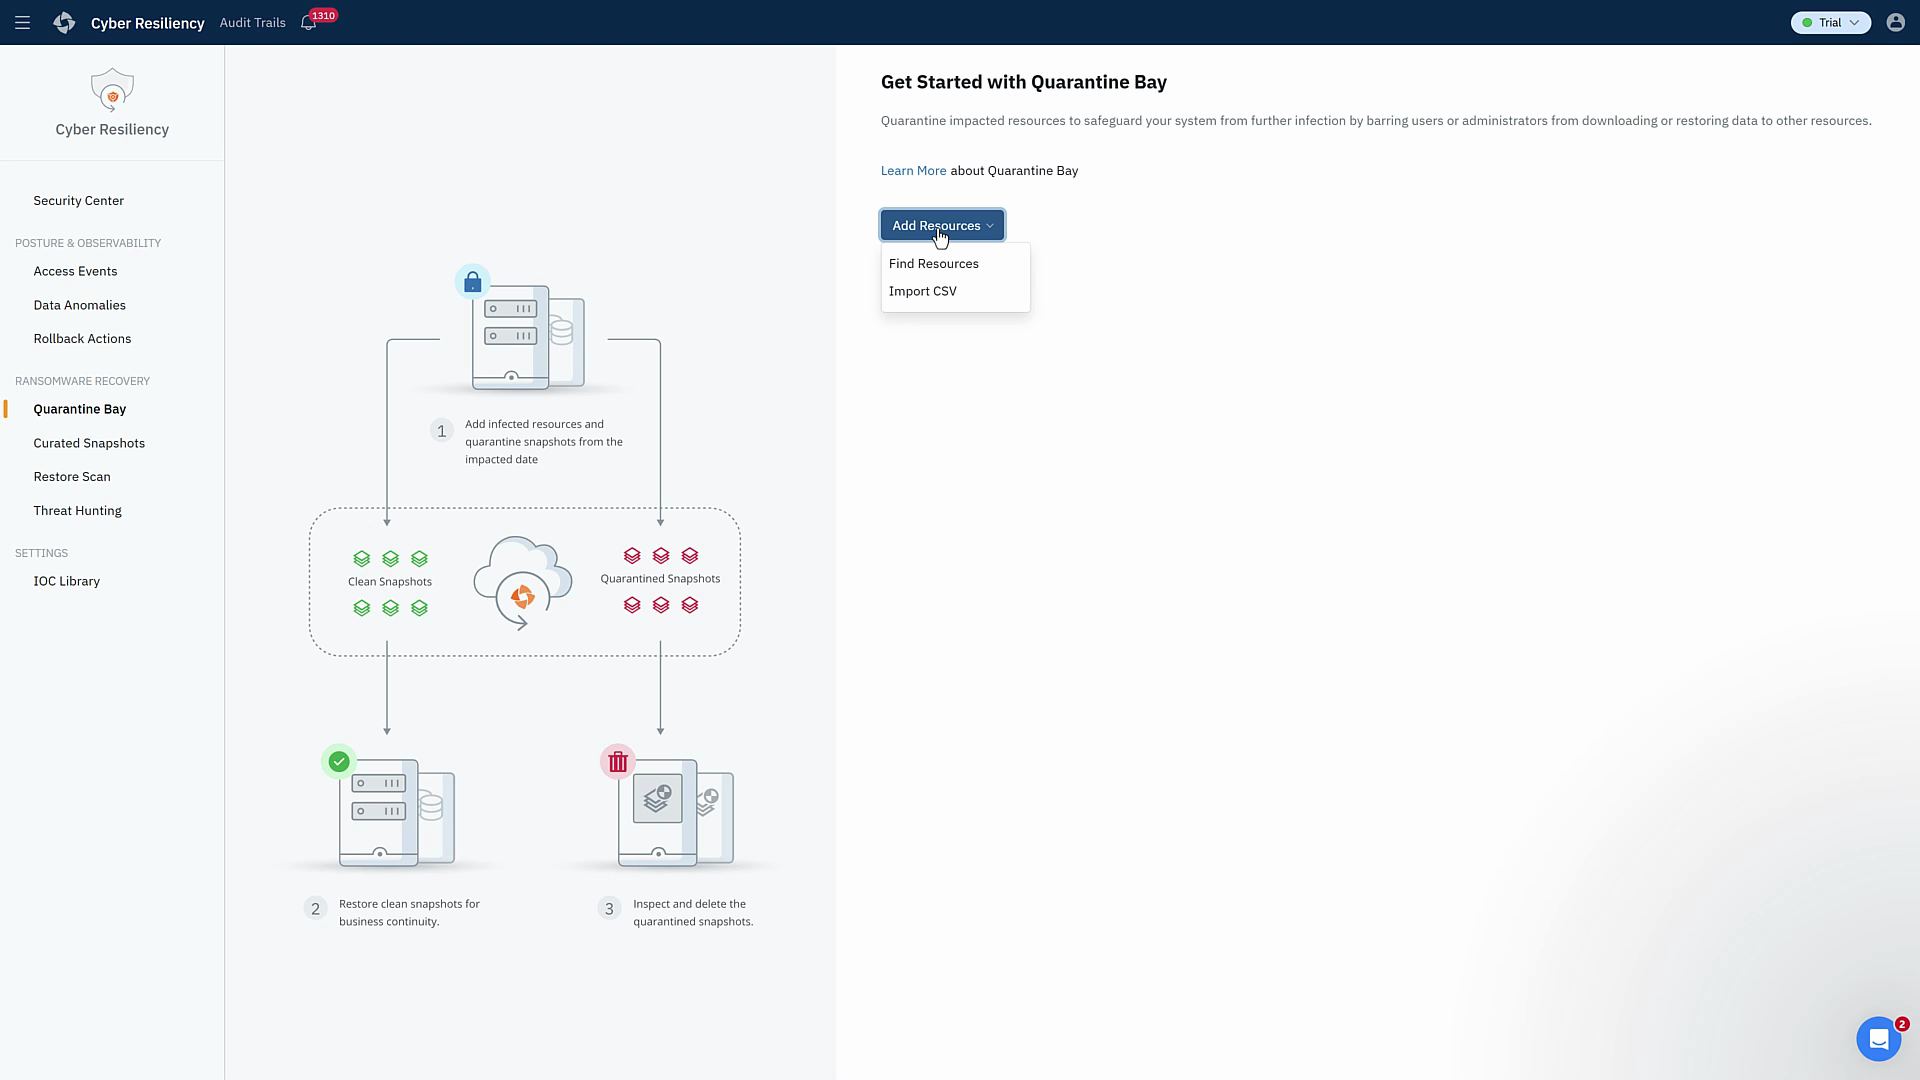Open notifications bell with 1310 badge

[309, 22]
